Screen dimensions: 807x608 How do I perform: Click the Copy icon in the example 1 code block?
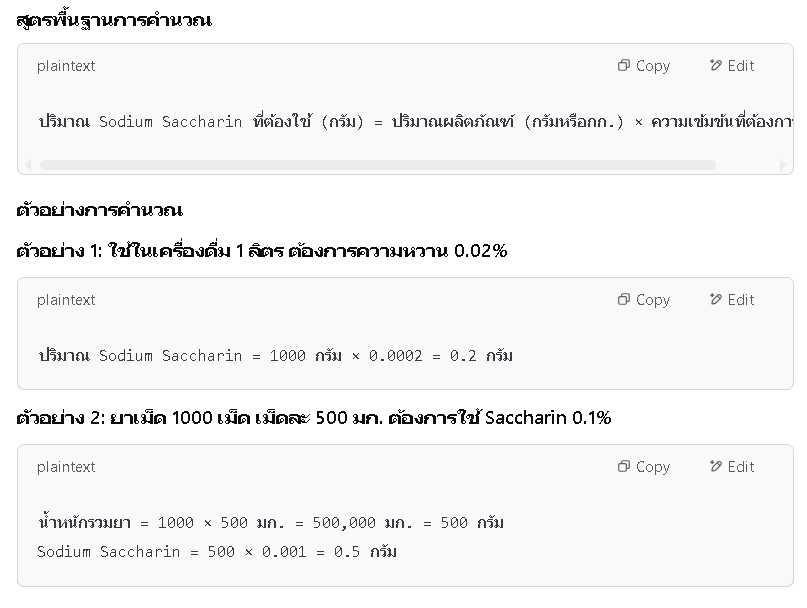tap(623, 299)
